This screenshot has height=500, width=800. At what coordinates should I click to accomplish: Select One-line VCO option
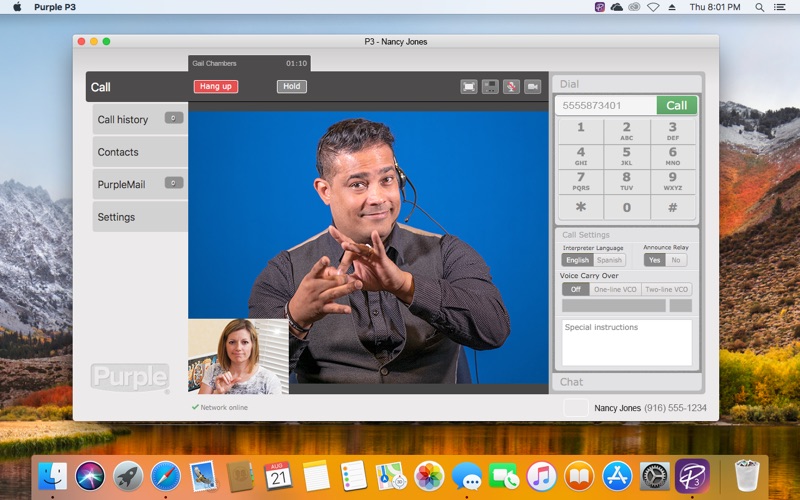[x=615, y=289]
